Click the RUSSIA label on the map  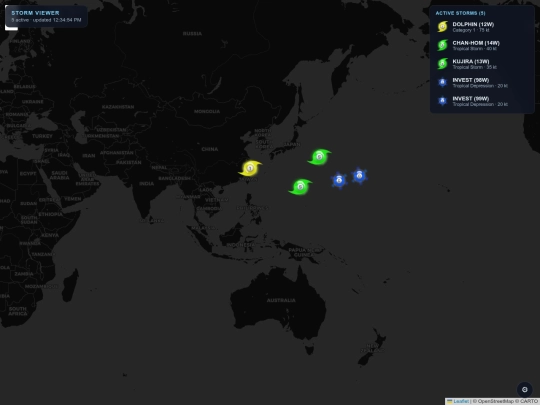click(x=192, y=34)
